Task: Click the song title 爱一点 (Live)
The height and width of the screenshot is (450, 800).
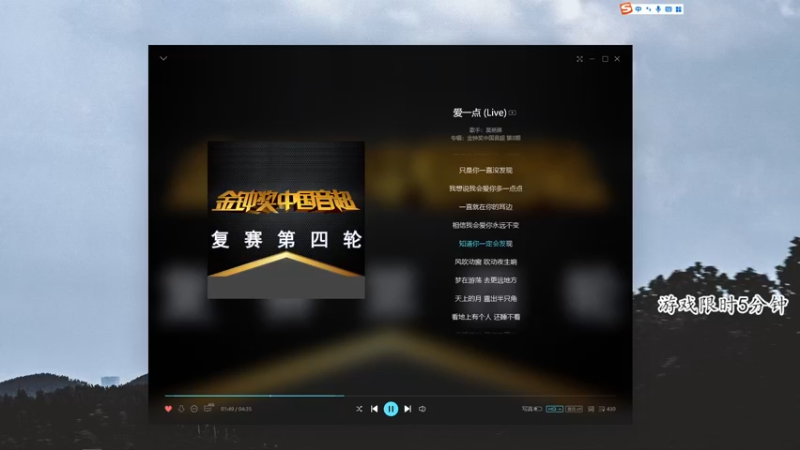Action: (x=480, y=113)
